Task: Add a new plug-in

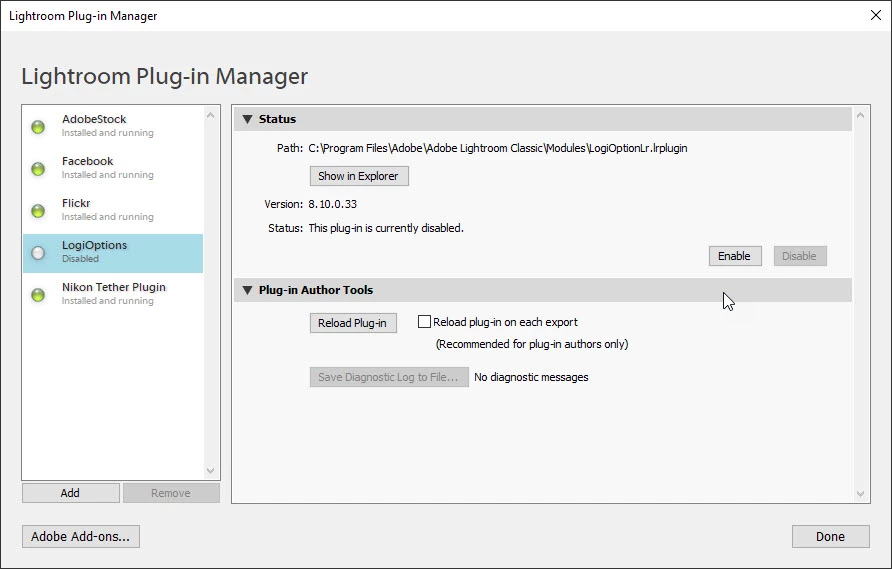Action: [x=71, y=493]
